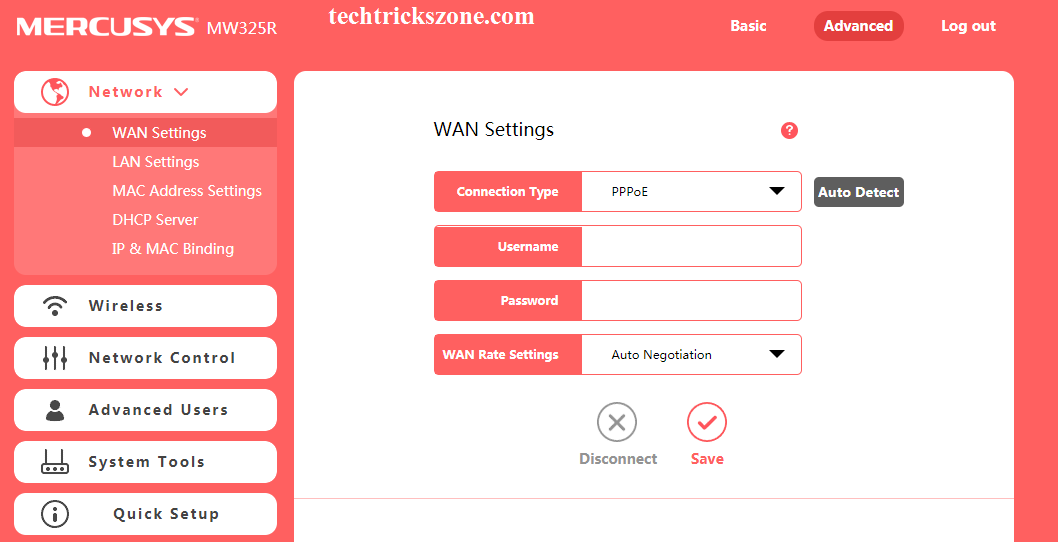This screenshot has width=1058, height=542.
Task: Go to MAC Address Settings
Action: point(187,191)
